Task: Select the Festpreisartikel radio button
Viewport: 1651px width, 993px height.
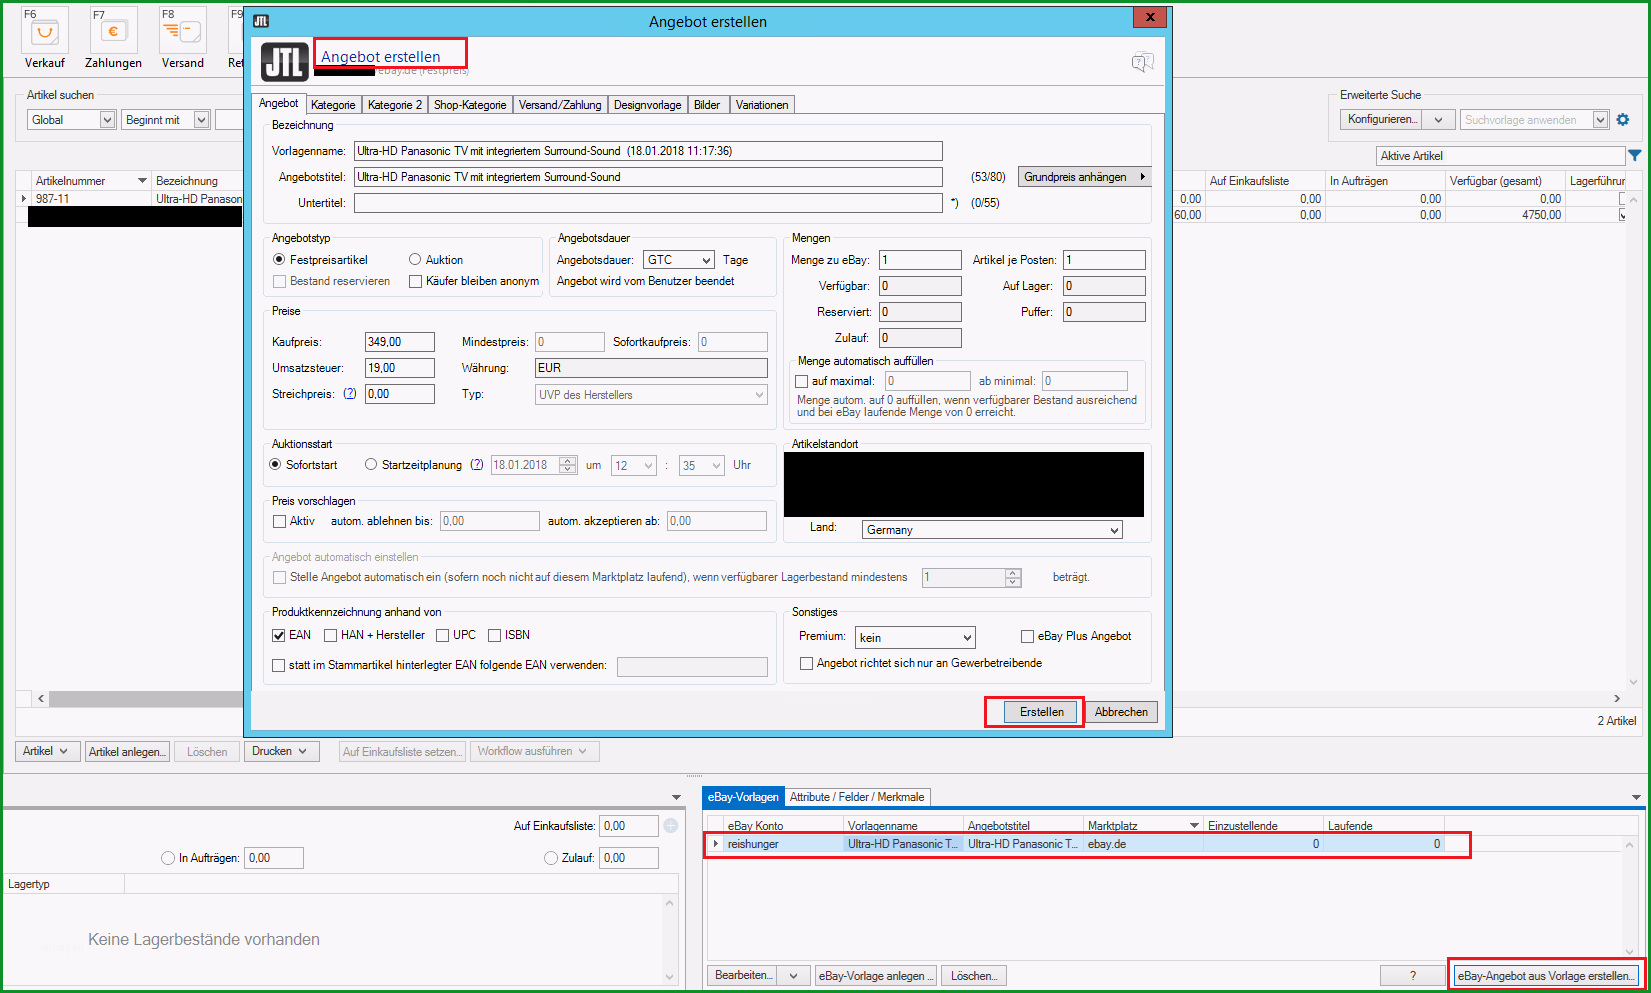Action: 279,259
